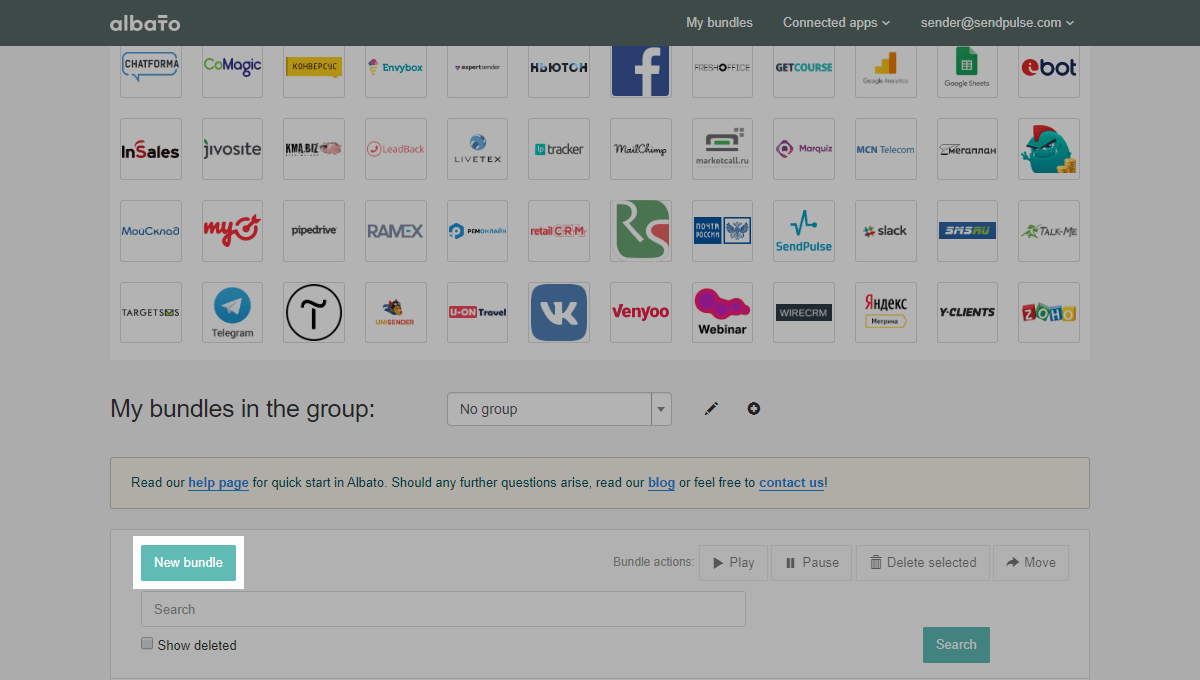Open the Talk-Me app tile
Image resolution: width=1200 pixels, height=680 pixels.
pos(1049,231)
